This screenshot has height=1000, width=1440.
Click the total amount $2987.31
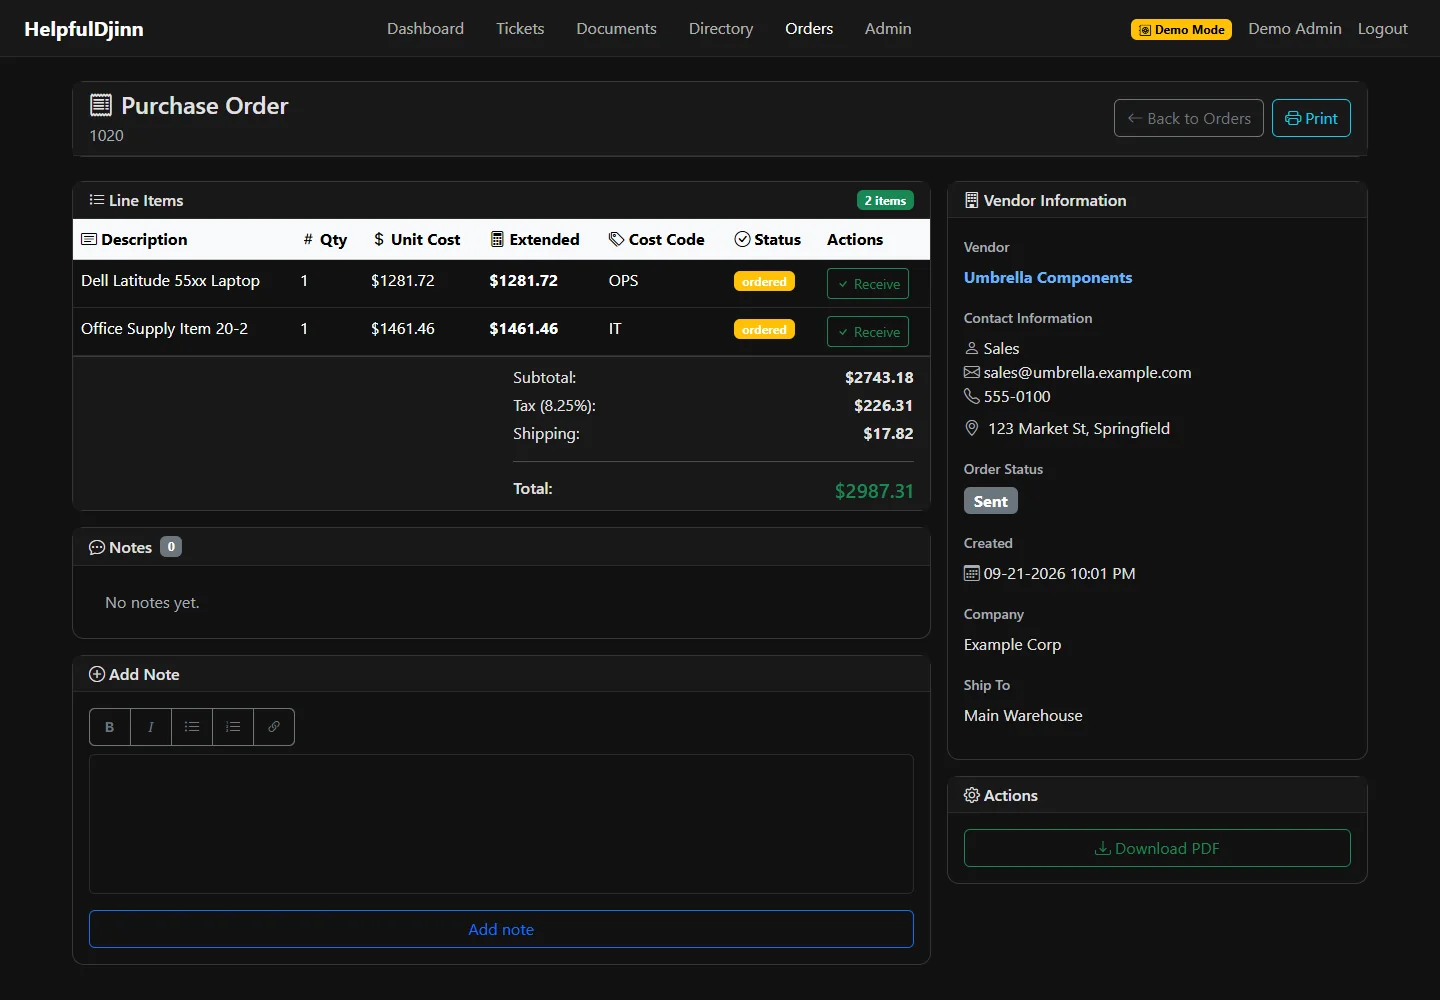click(x=874, y=491)
